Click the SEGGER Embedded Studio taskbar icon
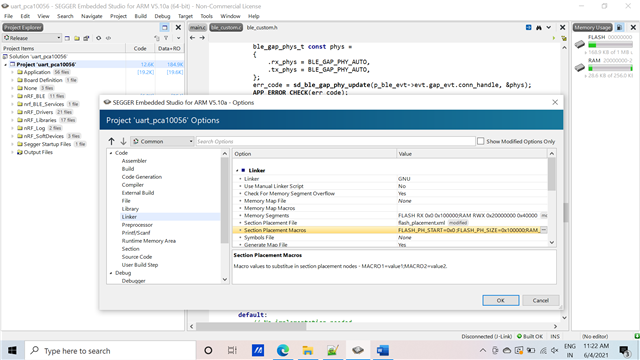 coord(358,350)
